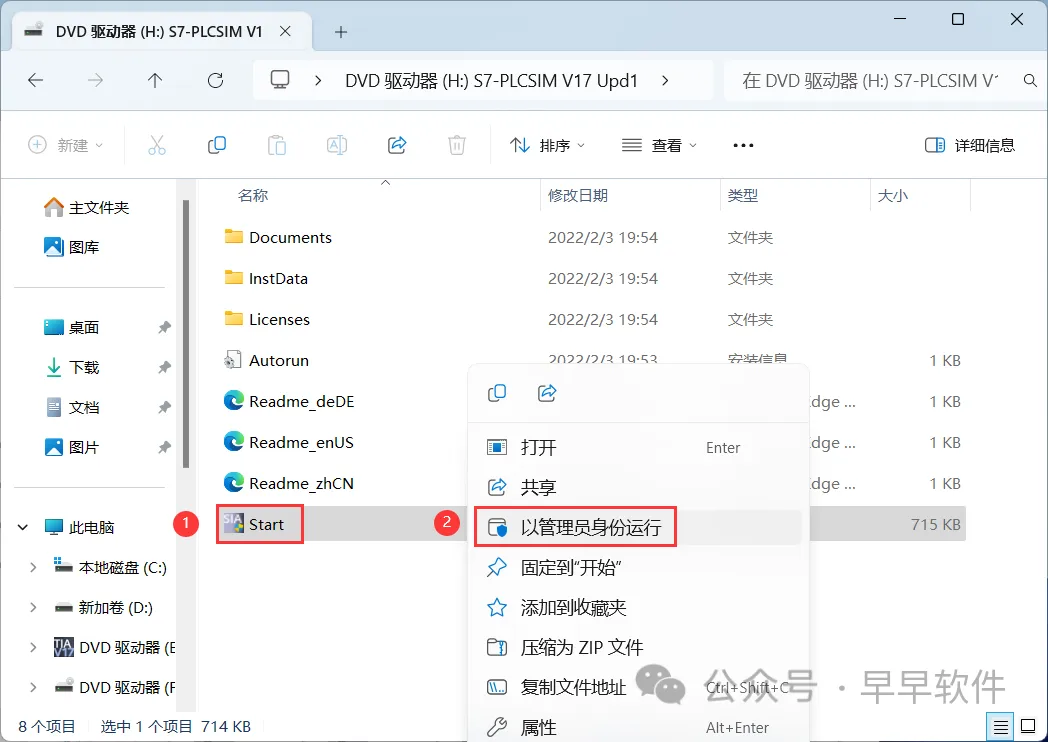Image resolution: width=1048 pixels, height=742 pixels.
Task: Select the Readme_zhCN file
Action: [x=288, y=483]
